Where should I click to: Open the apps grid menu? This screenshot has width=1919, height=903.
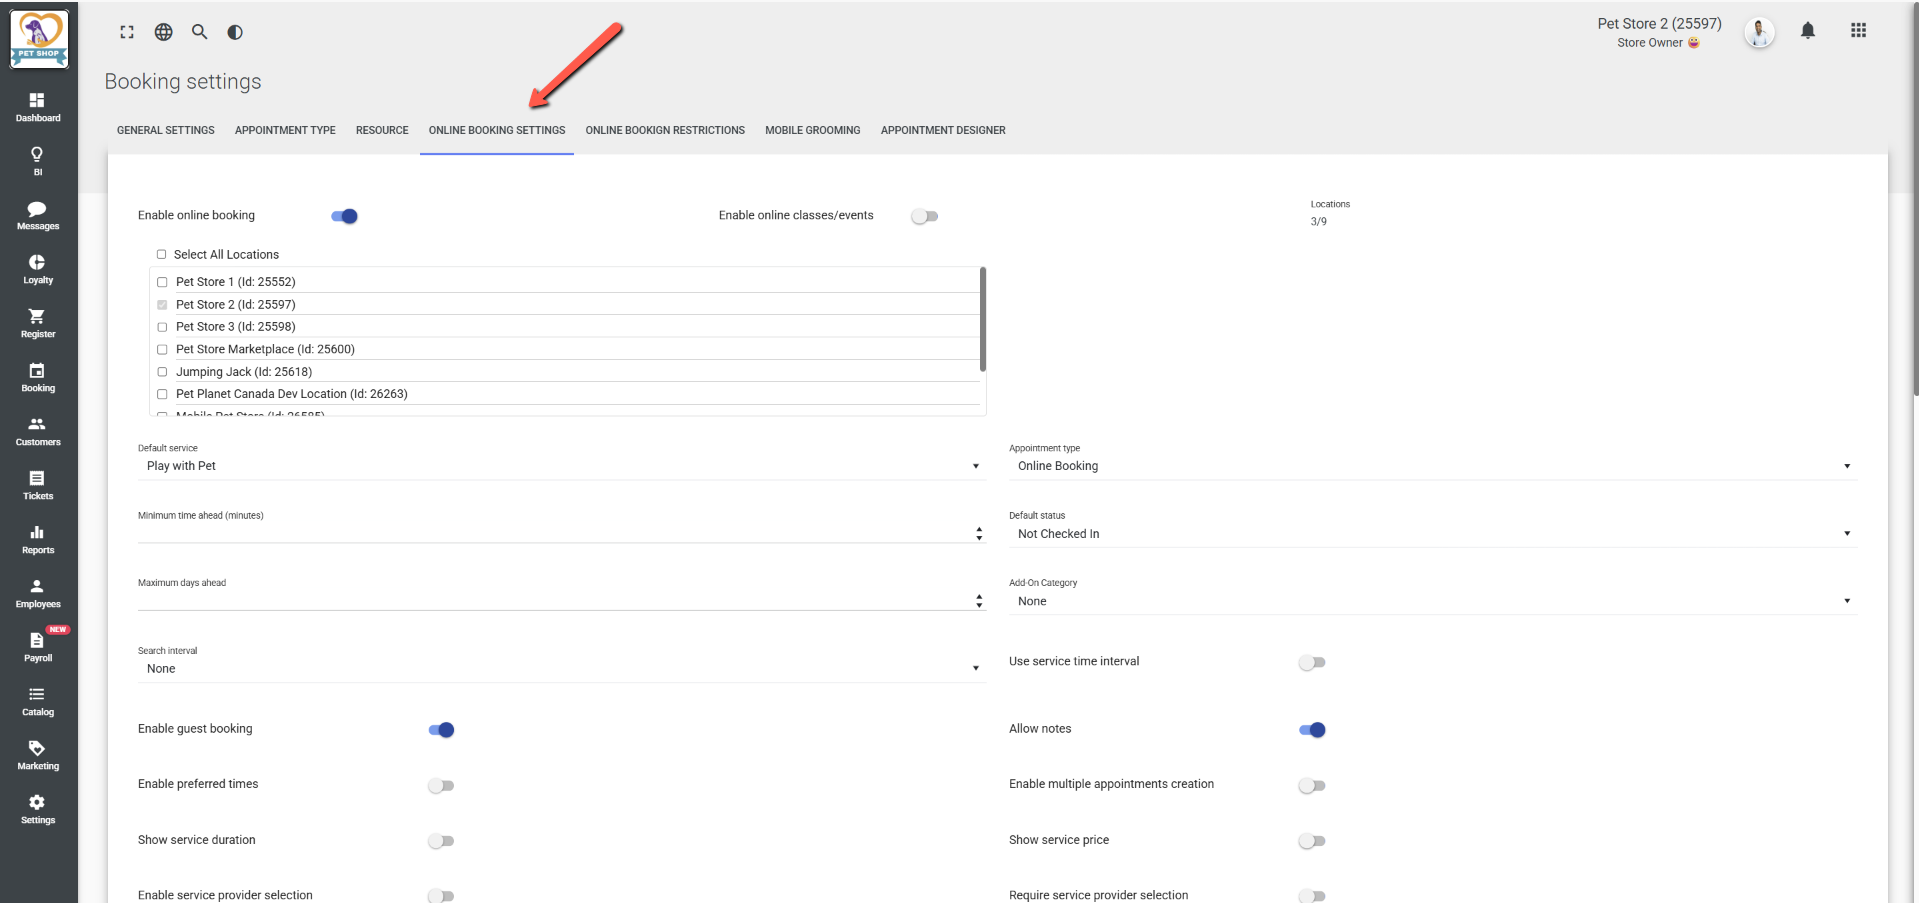1858,31
